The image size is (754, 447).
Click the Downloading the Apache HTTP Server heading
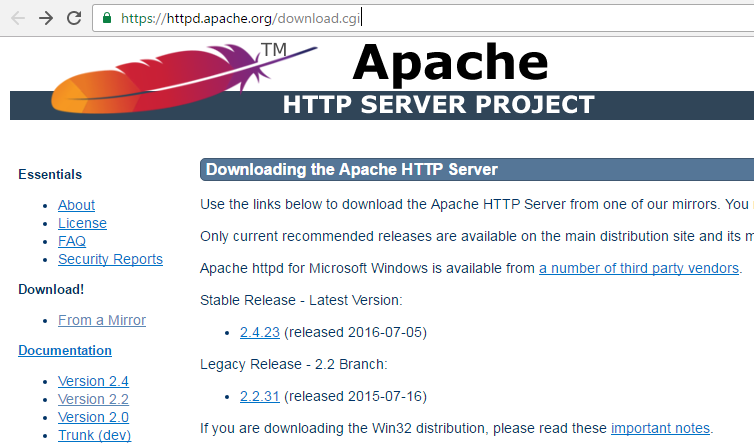[352, 170]
